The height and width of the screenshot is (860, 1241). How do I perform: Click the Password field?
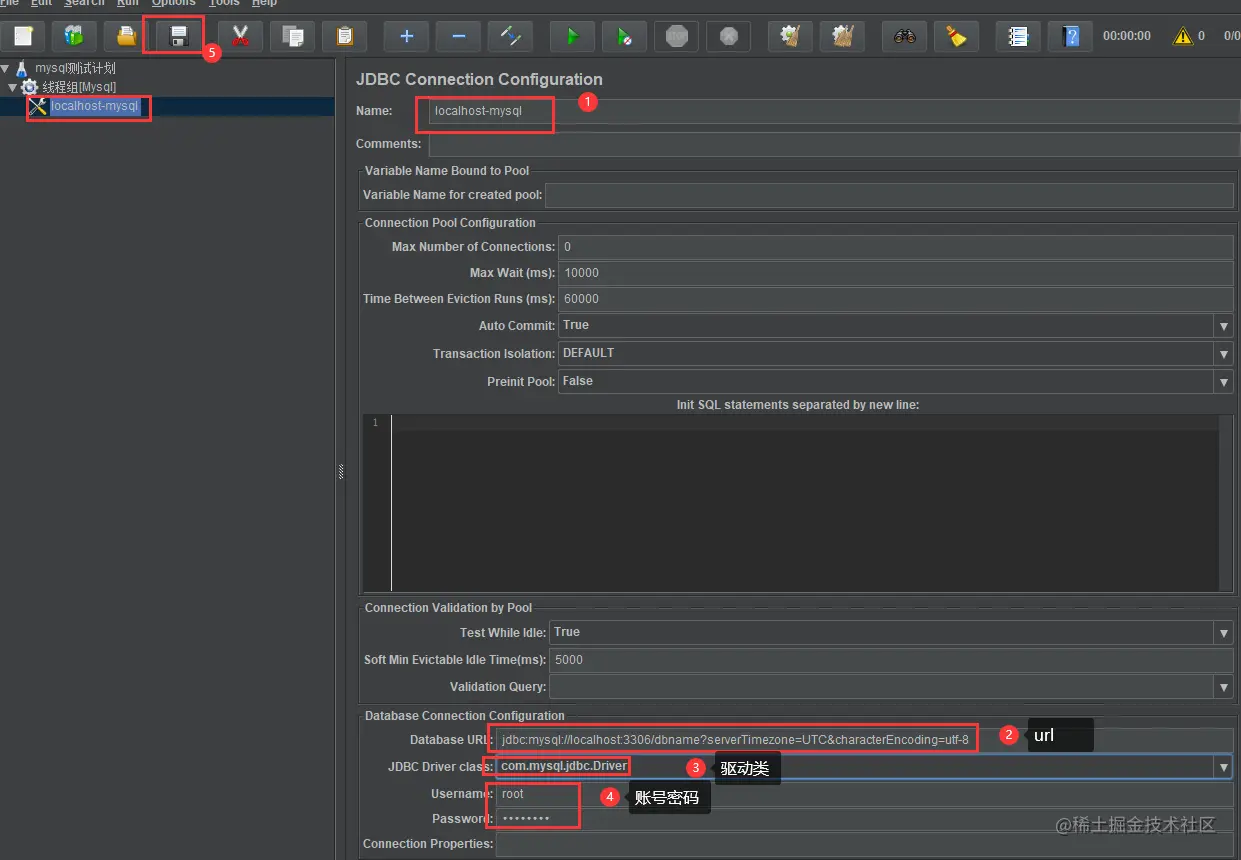click(x=865, y=819)
